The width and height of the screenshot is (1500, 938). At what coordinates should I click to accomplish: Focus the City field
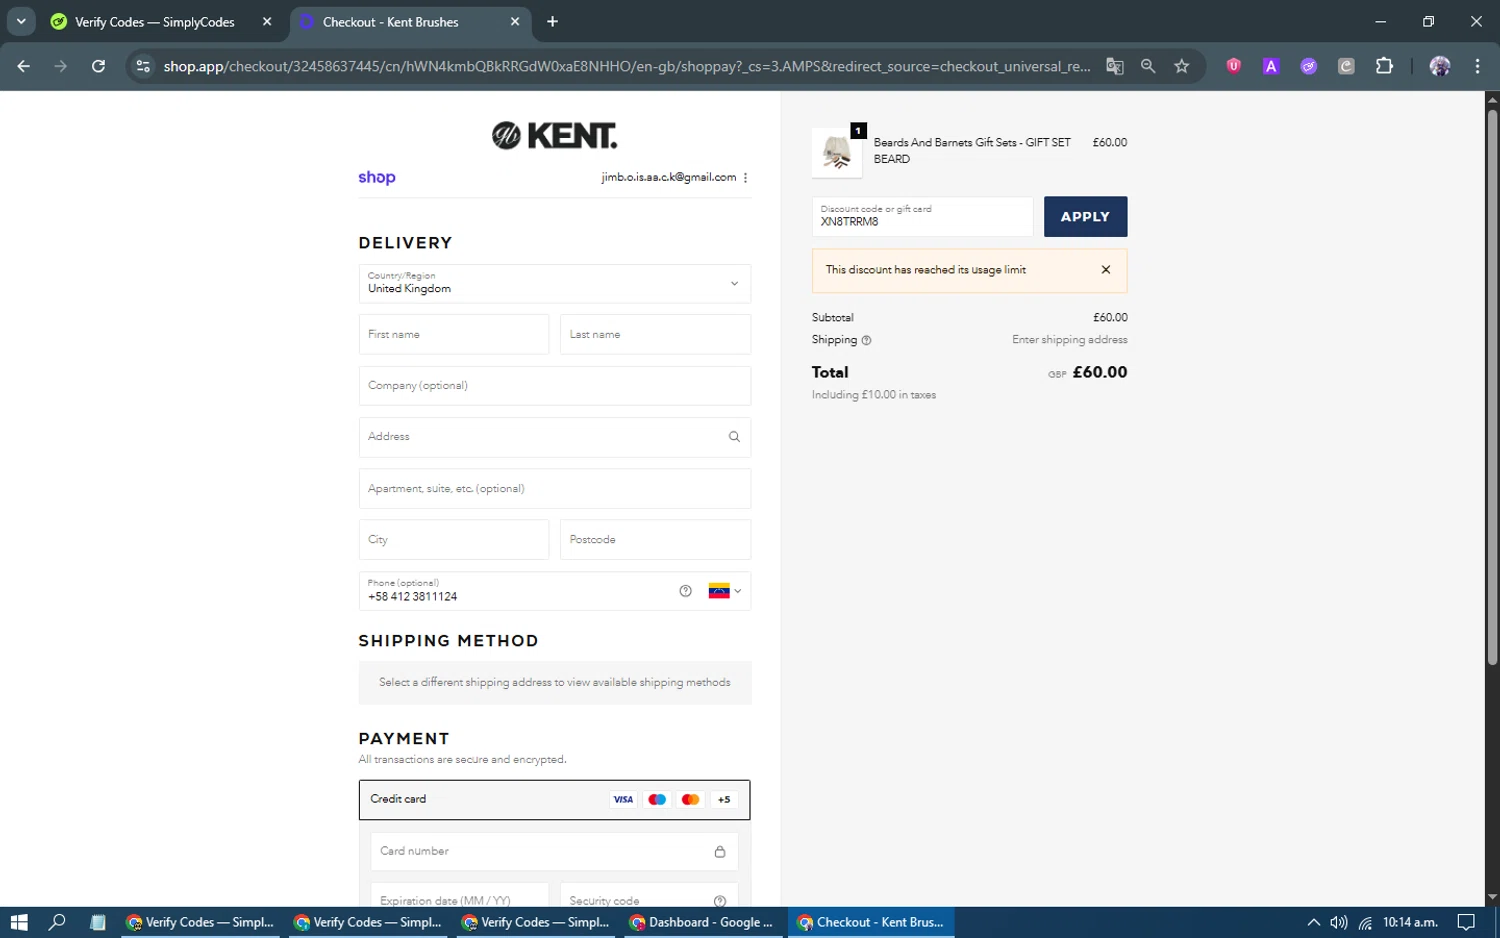tap(454, 539)
